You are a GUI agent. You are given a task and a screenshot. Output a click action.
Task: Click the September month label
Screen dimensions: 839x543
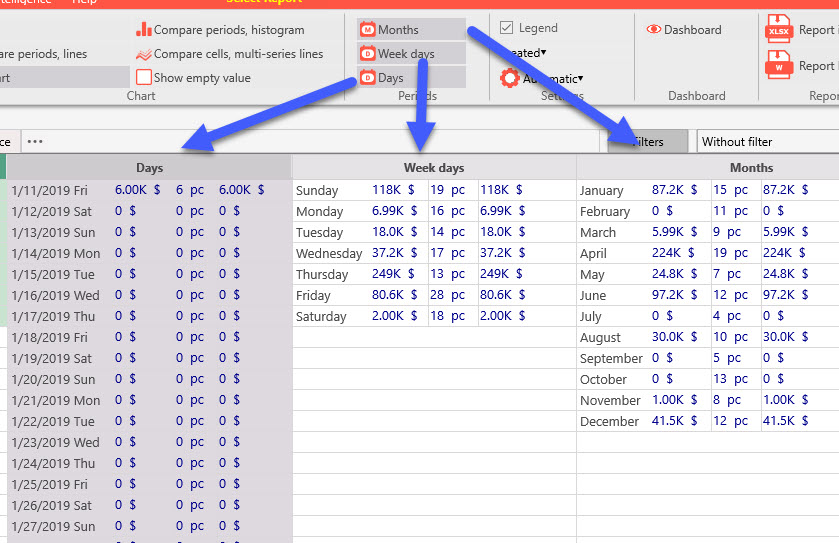tap(611, 358)
